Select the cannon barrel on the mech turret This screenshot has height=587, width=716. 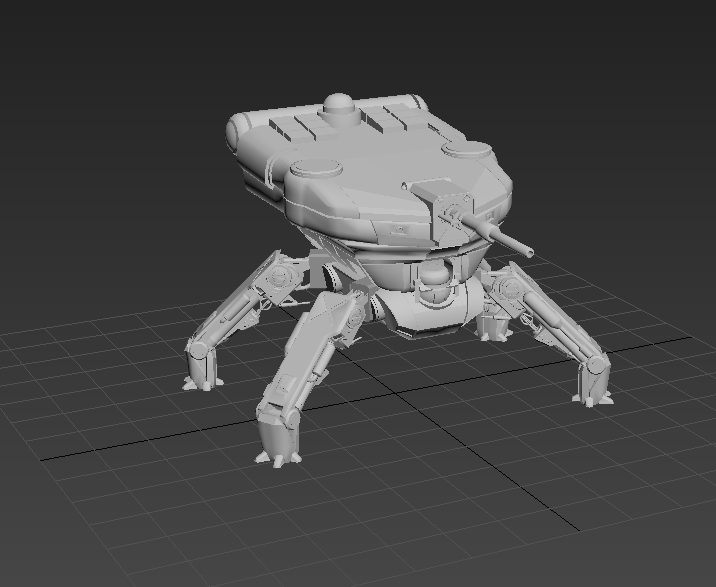498,234
